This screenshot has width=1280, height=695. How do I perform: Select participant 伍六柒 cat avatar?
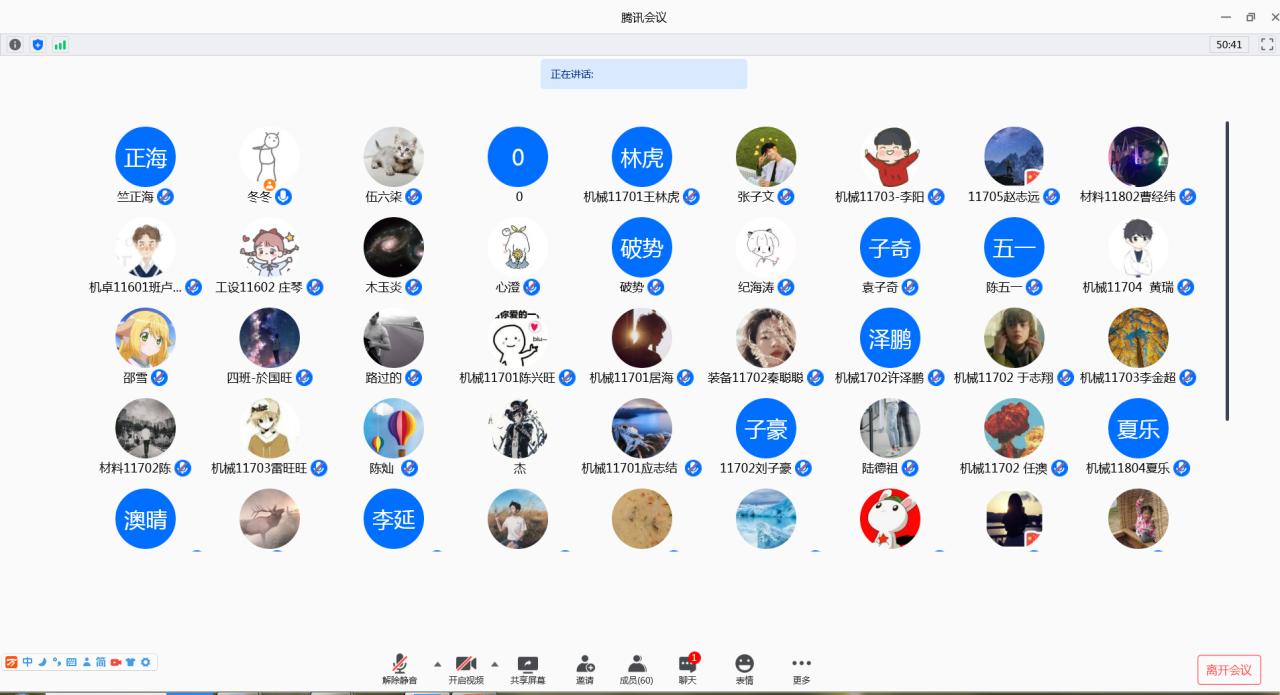point(393,157)
